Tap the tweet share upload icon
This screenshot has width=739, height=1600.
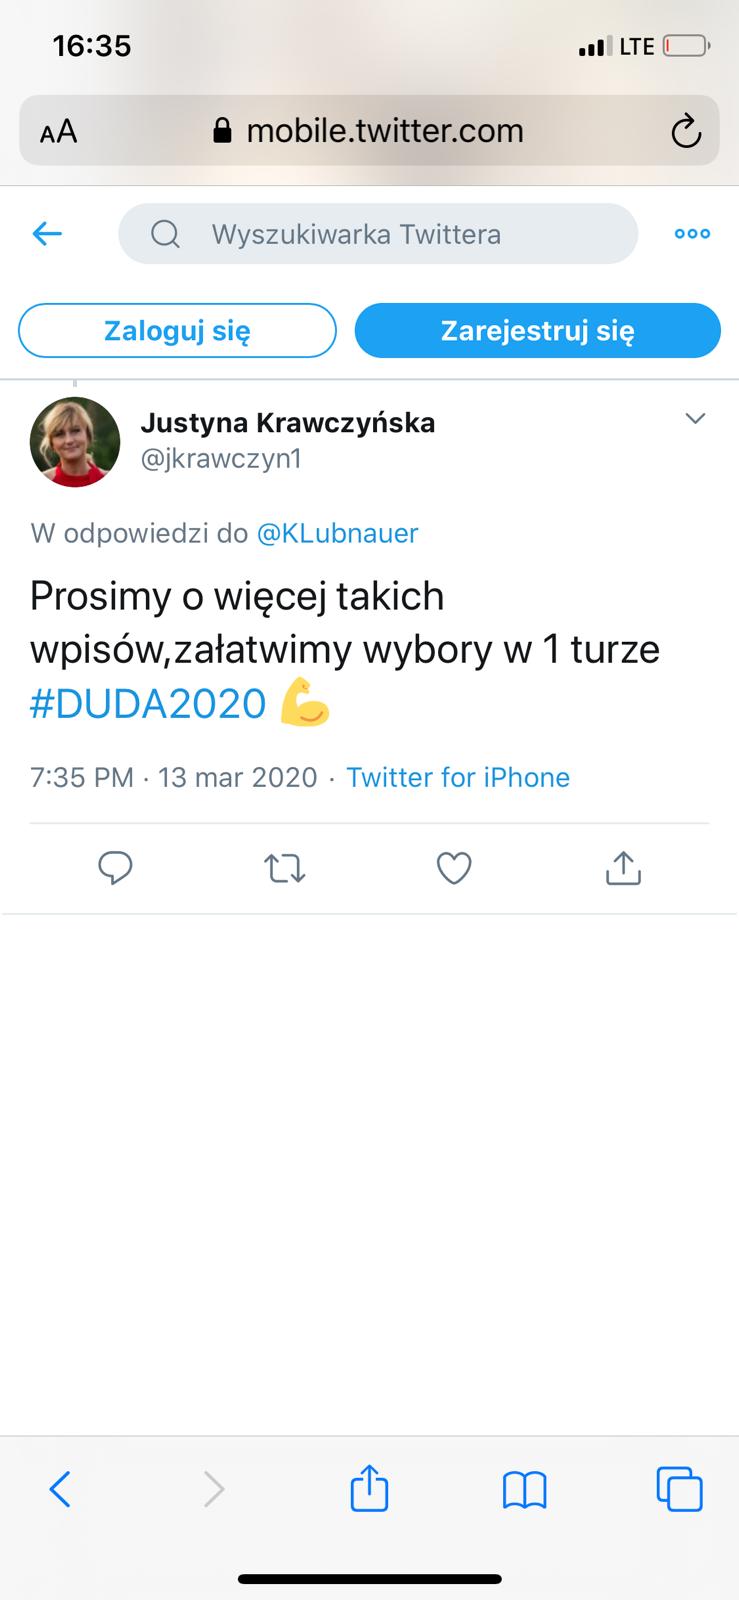[623, 868]
